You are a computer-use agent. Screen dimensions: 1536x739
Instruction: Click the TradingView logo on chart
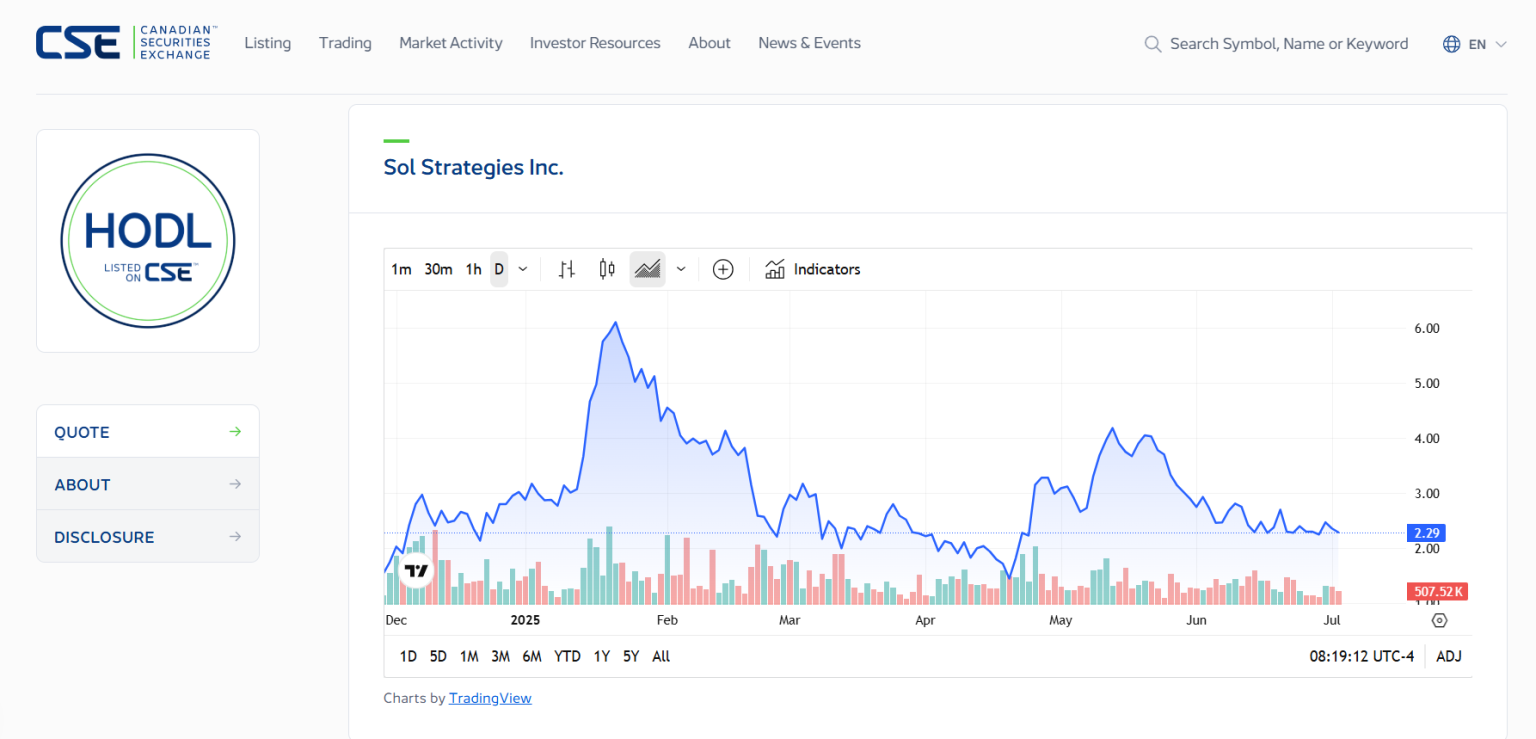(416, 571)
